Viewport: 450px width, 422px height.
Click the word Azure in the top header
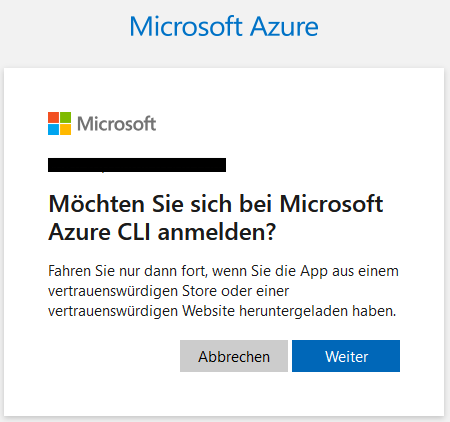284,26
